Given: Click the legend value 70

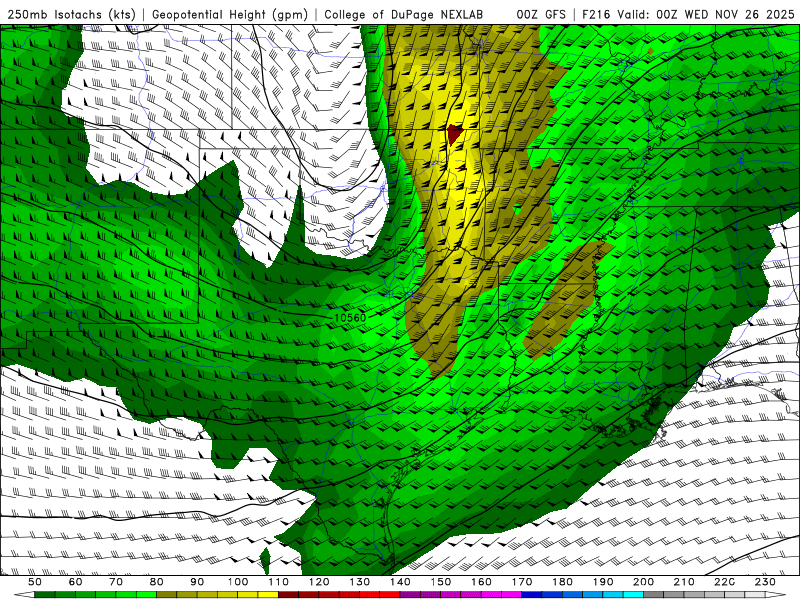Looking at the screenshot, I should pos(116,582).
